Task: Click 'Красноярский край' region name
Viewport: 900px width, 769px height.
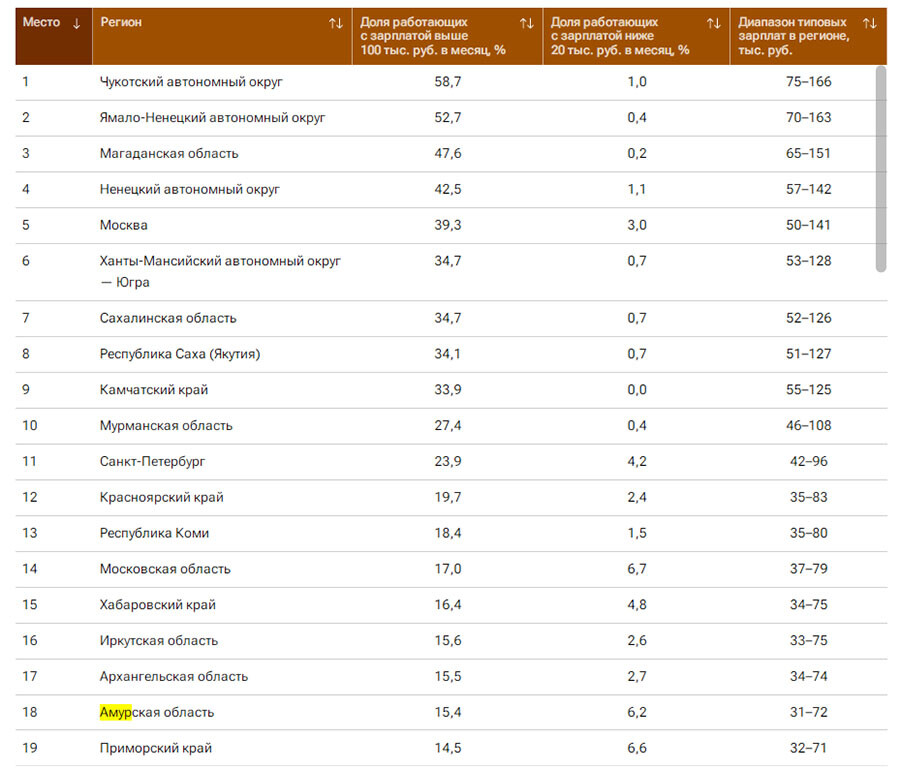Action: click(x=161, y=497)
